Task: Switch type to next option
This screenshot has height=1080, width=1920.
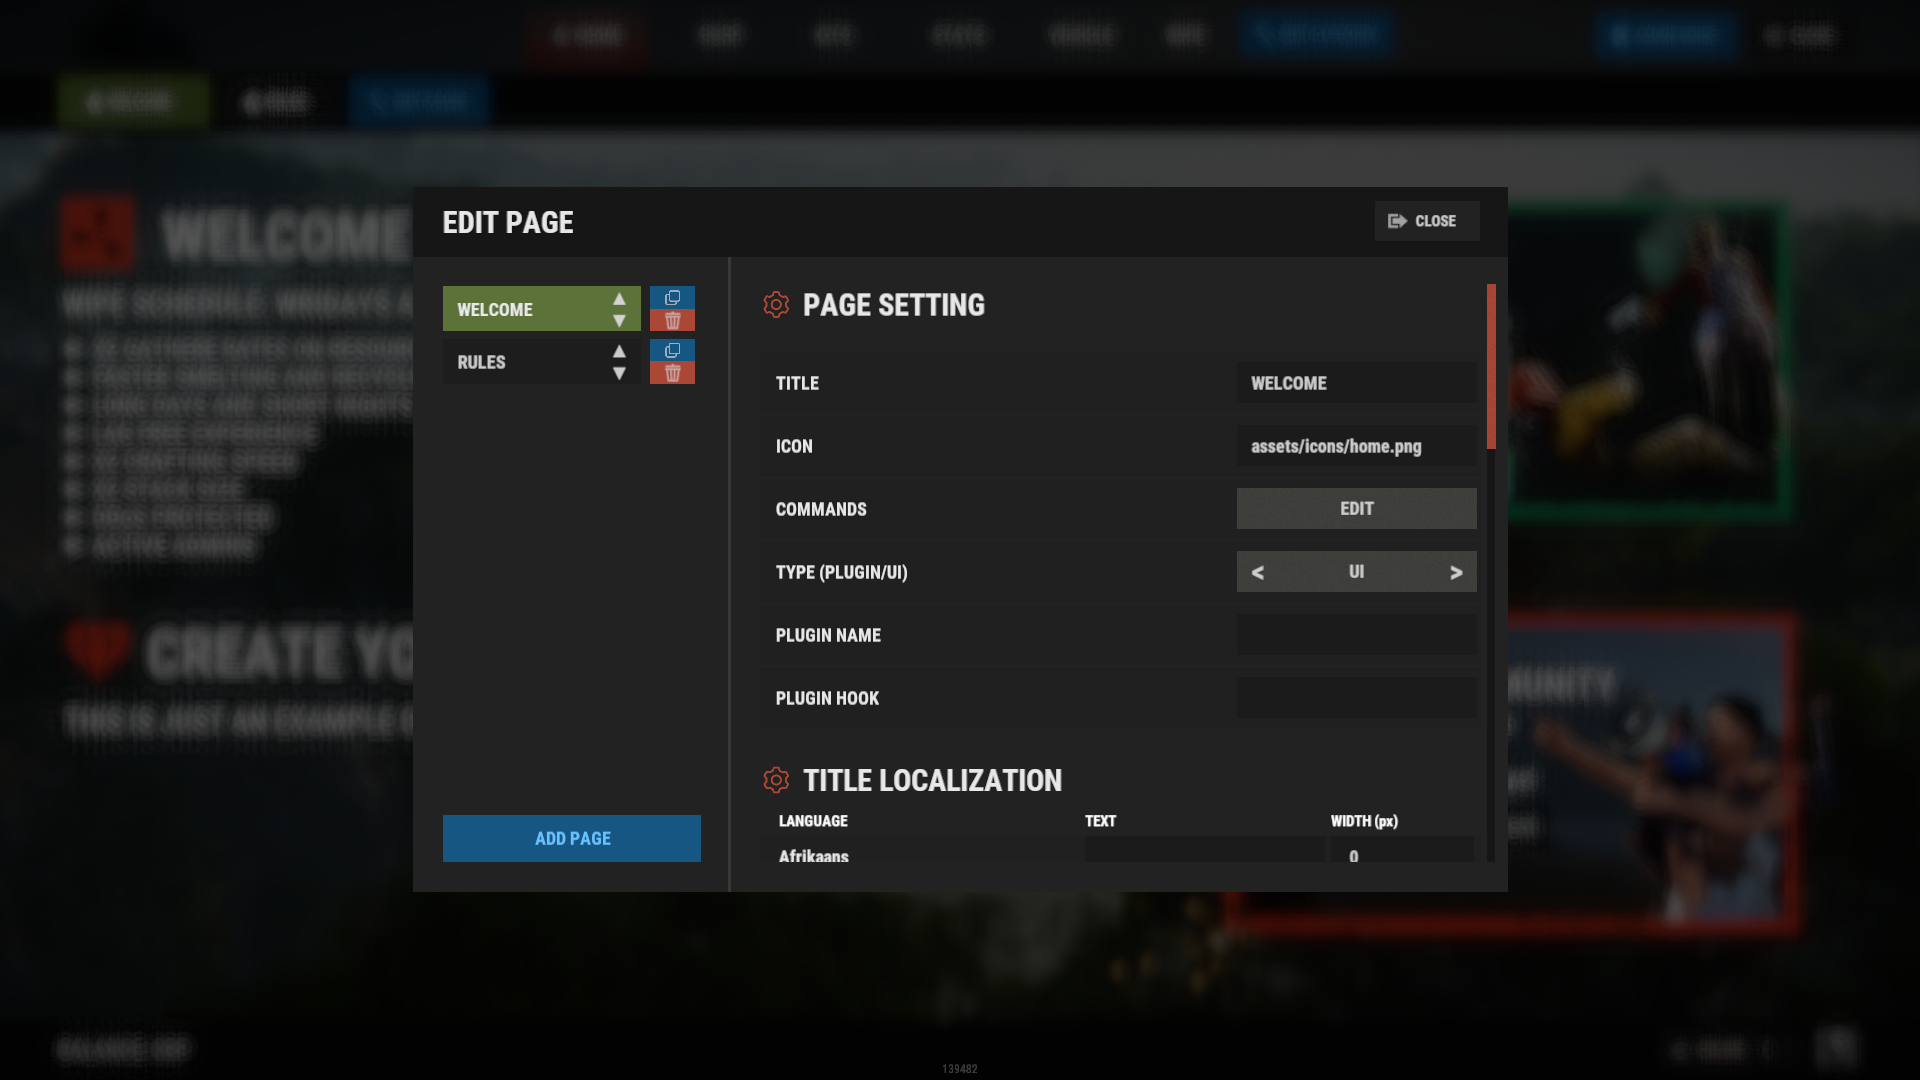Action: [x=1456, y=572]
